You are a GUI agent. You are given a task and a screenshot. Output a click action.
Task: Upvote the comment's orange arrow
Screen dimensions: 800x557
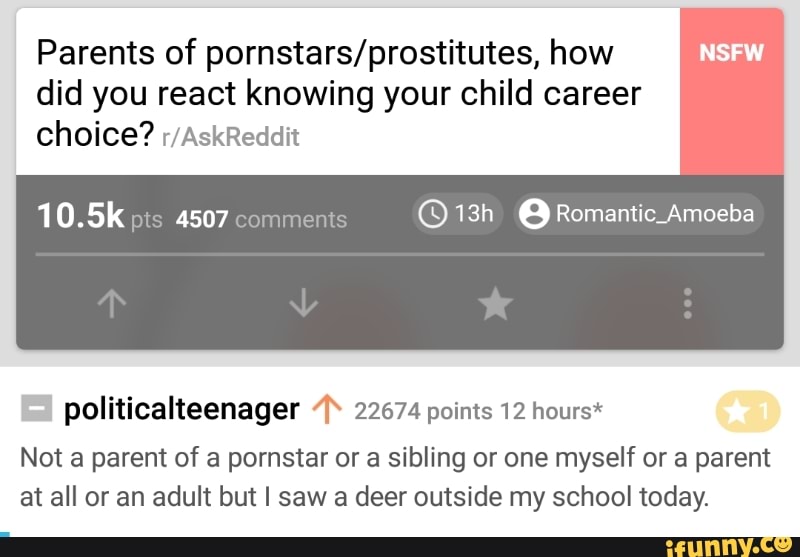tap(328, 410)
